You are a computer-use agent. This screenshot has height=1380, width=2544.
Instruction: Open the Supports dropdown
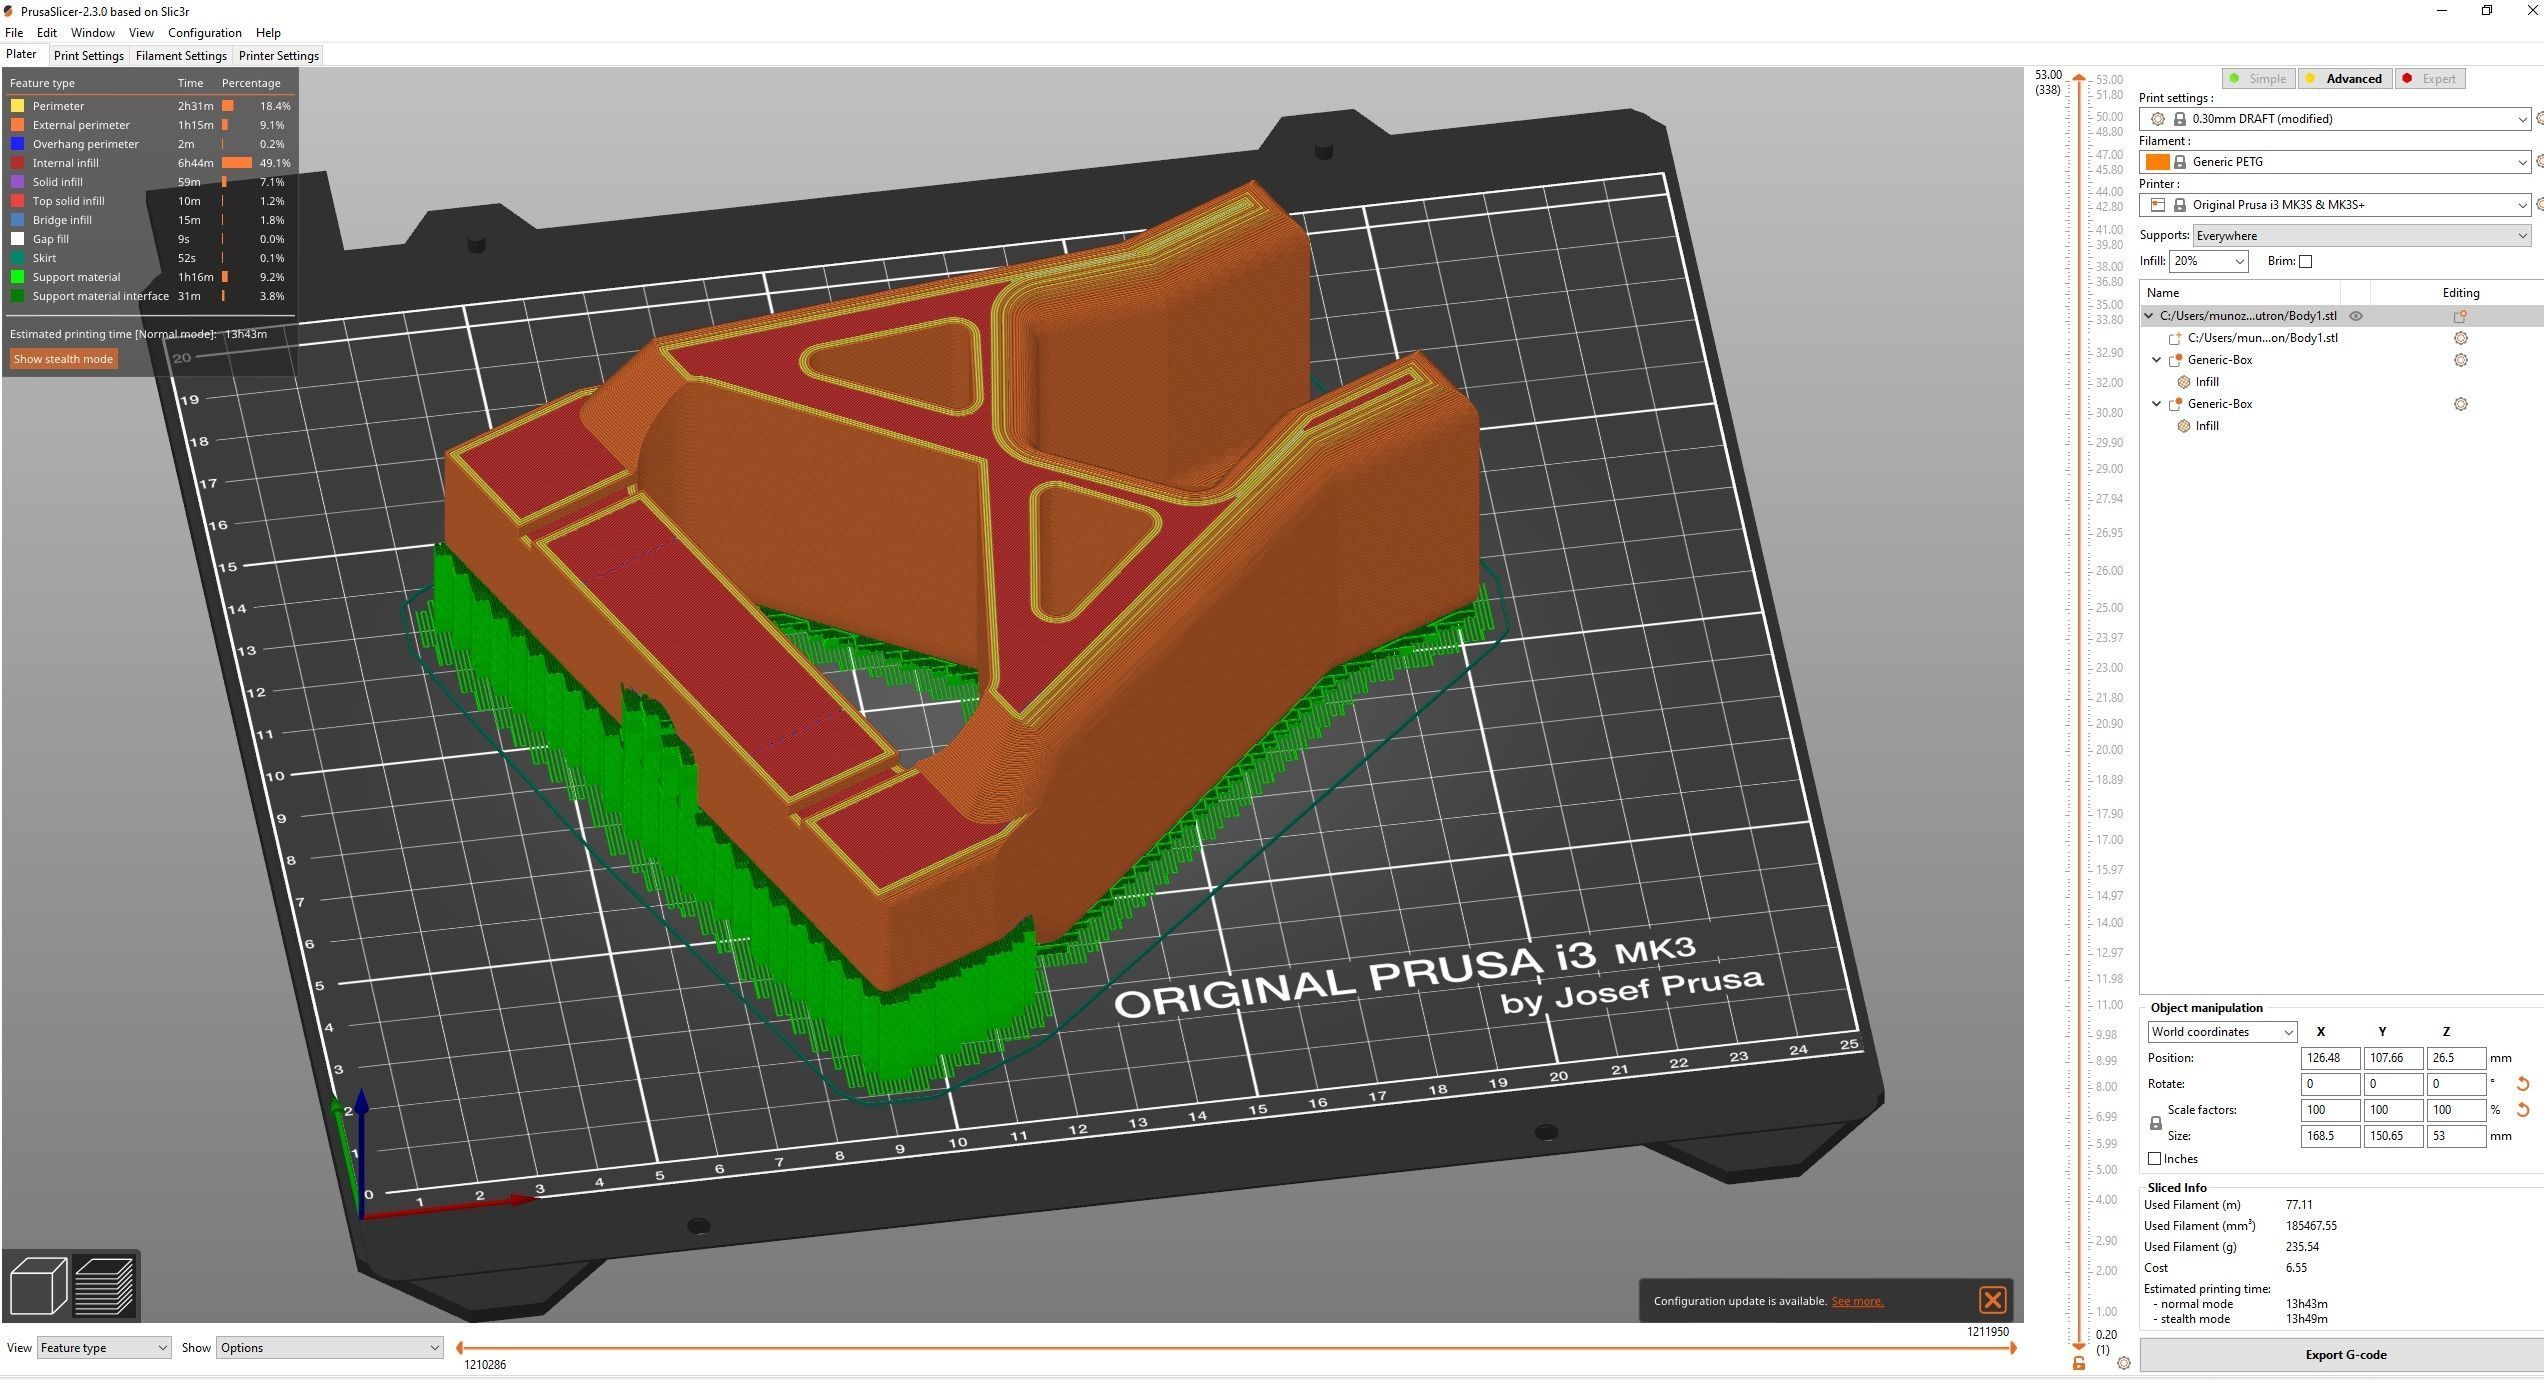coord(2360,236)
